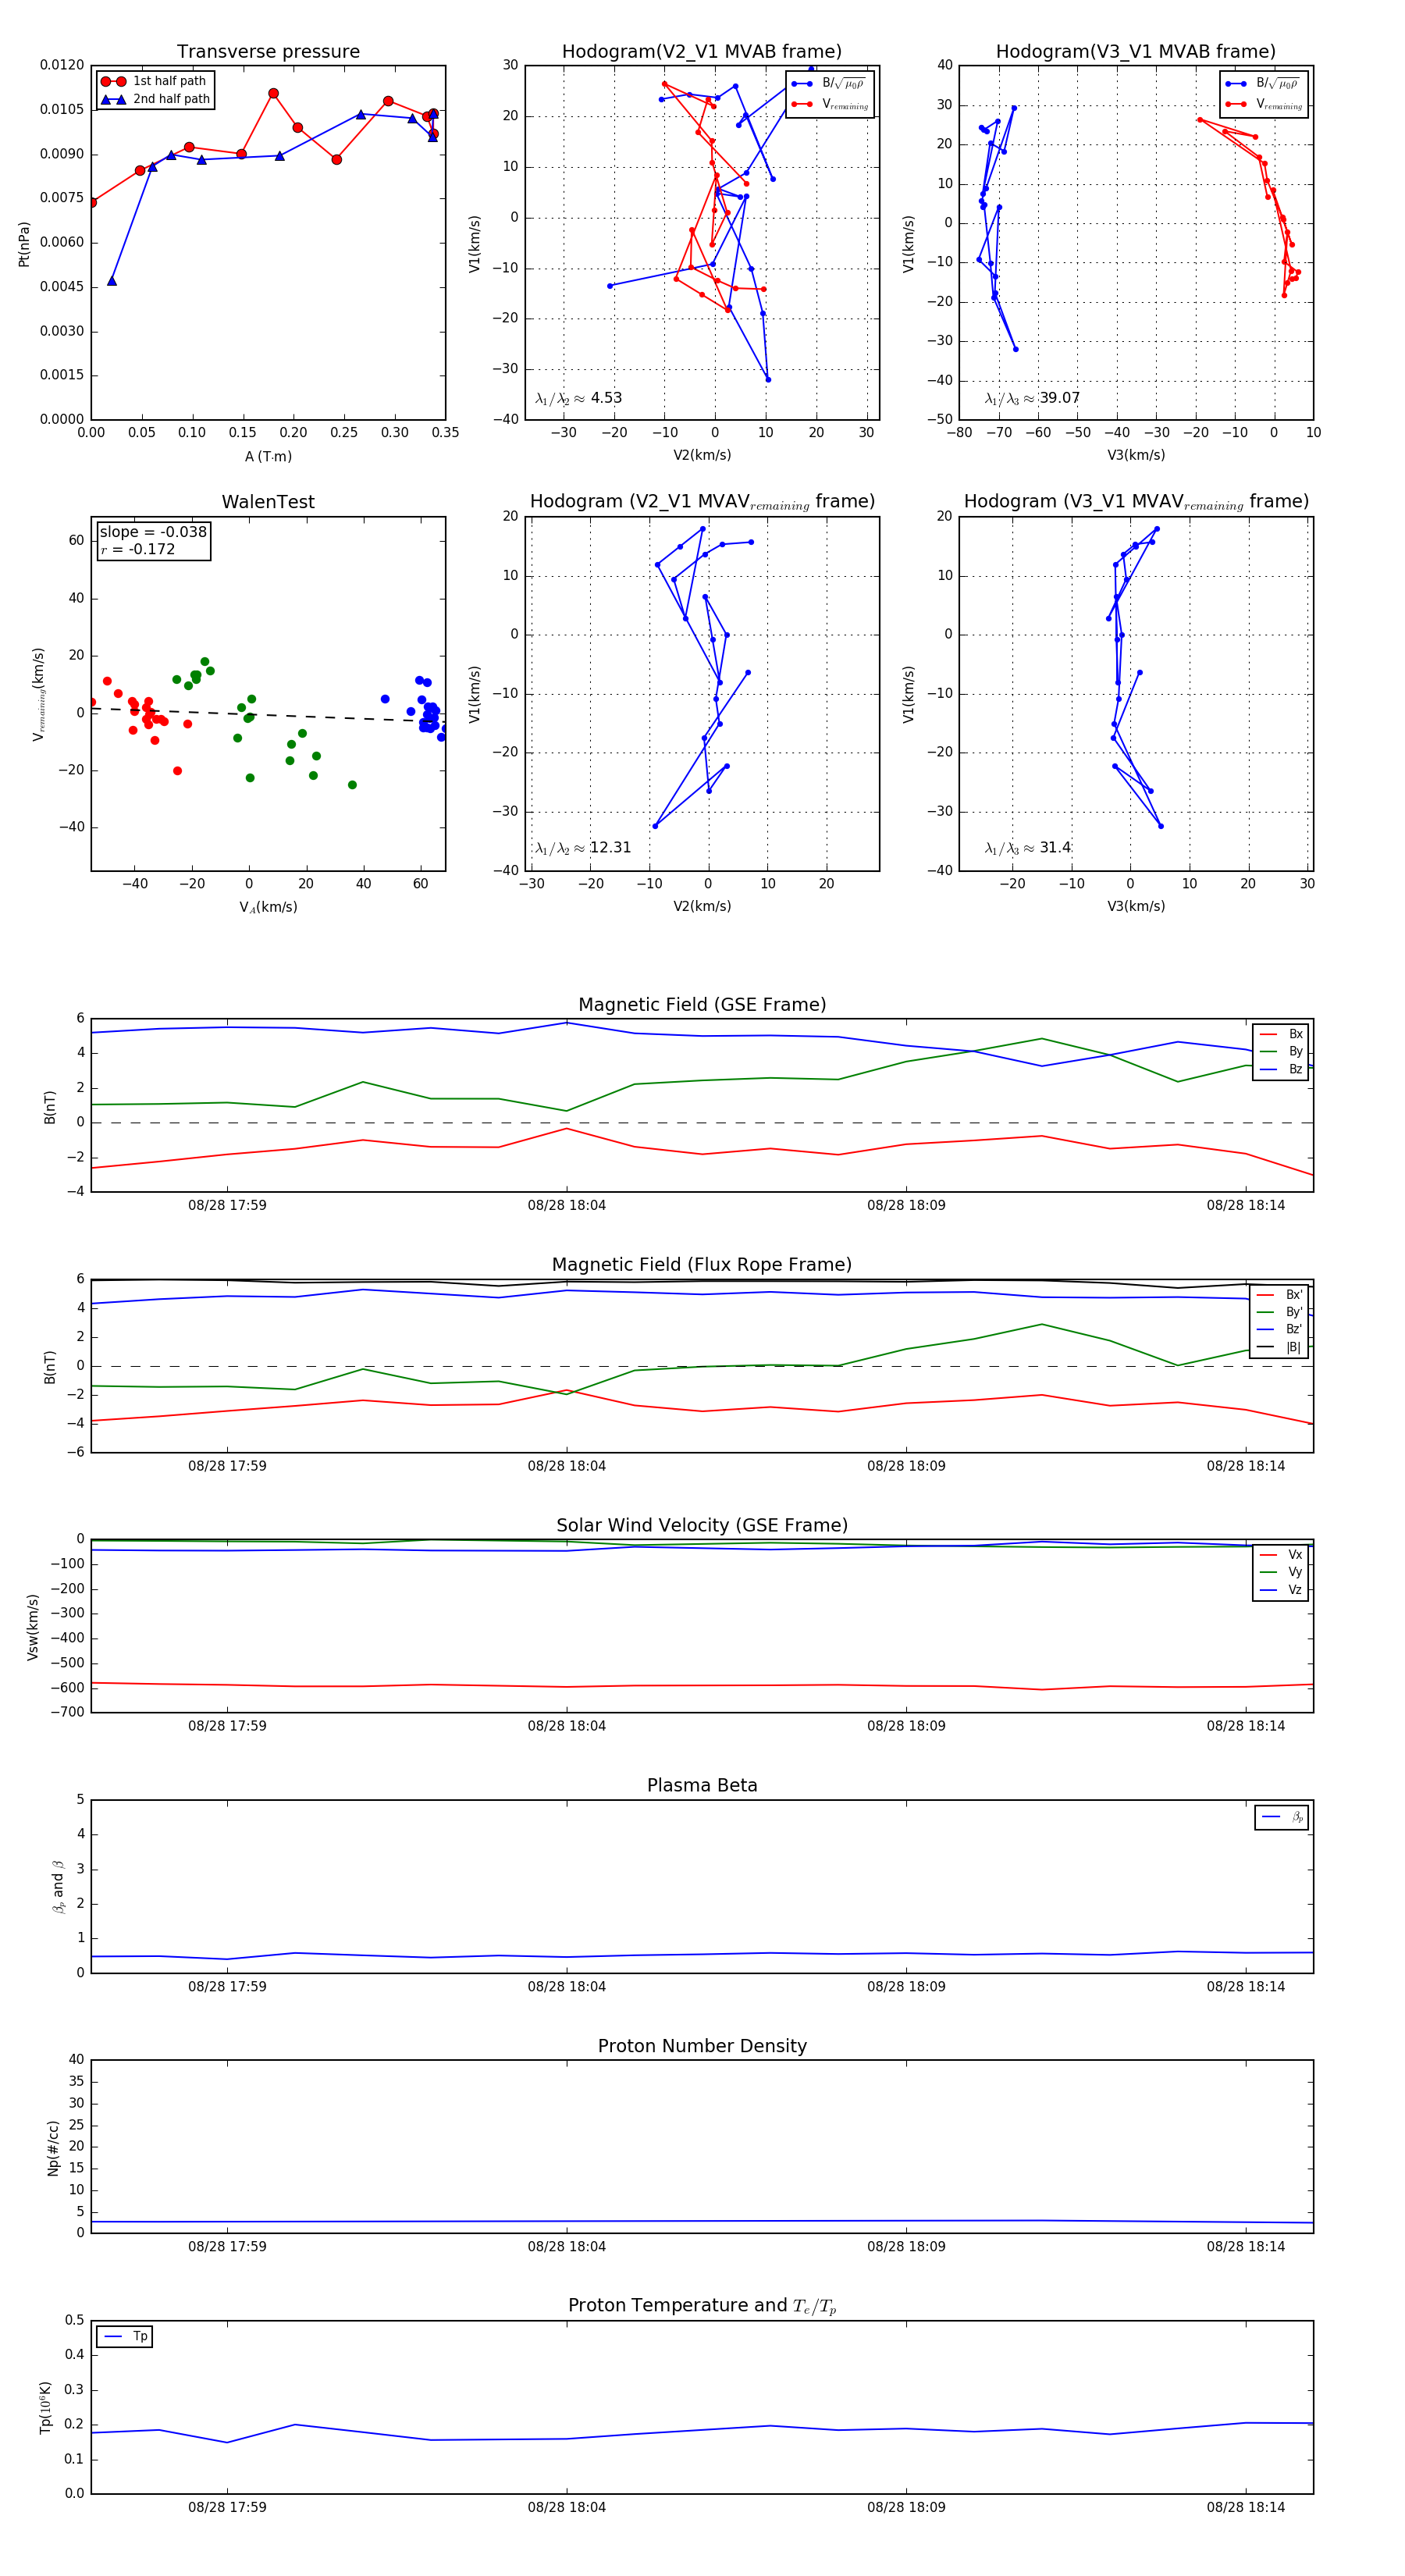
Task: Click the 'Plasma Beta' plot title
Action: tap(702, 1785)
